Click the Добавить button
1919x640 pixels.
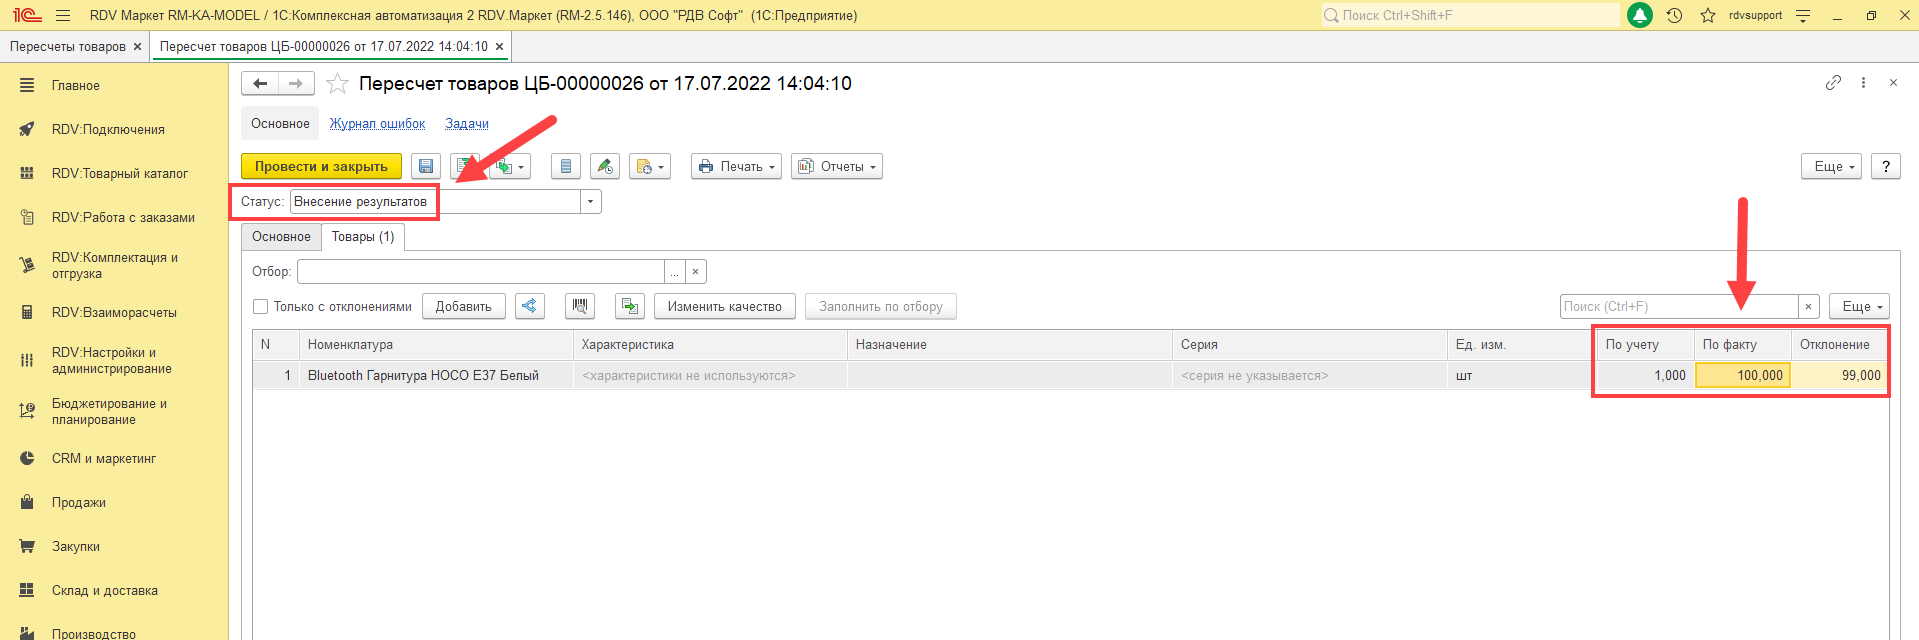[x=464, y=307]
